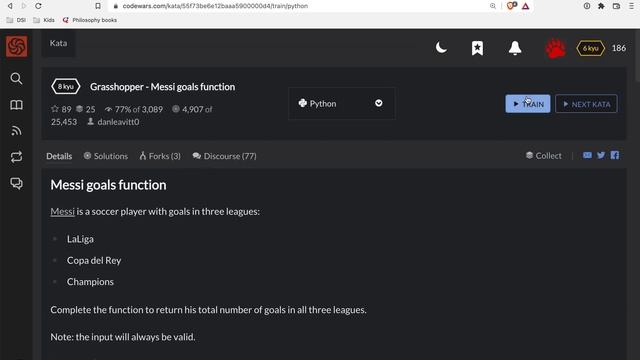640x360 pixels.
Task: Share kata via email icon
Action: pos(587,155)
